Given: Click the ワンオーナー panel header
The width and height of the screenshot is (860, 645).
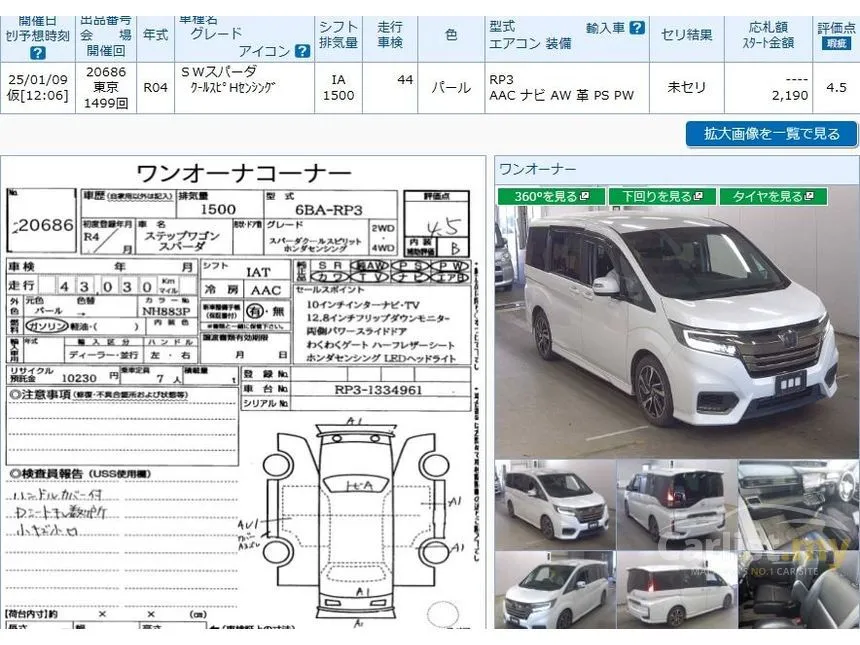Looking at the screenshot, I should point(677,169).
